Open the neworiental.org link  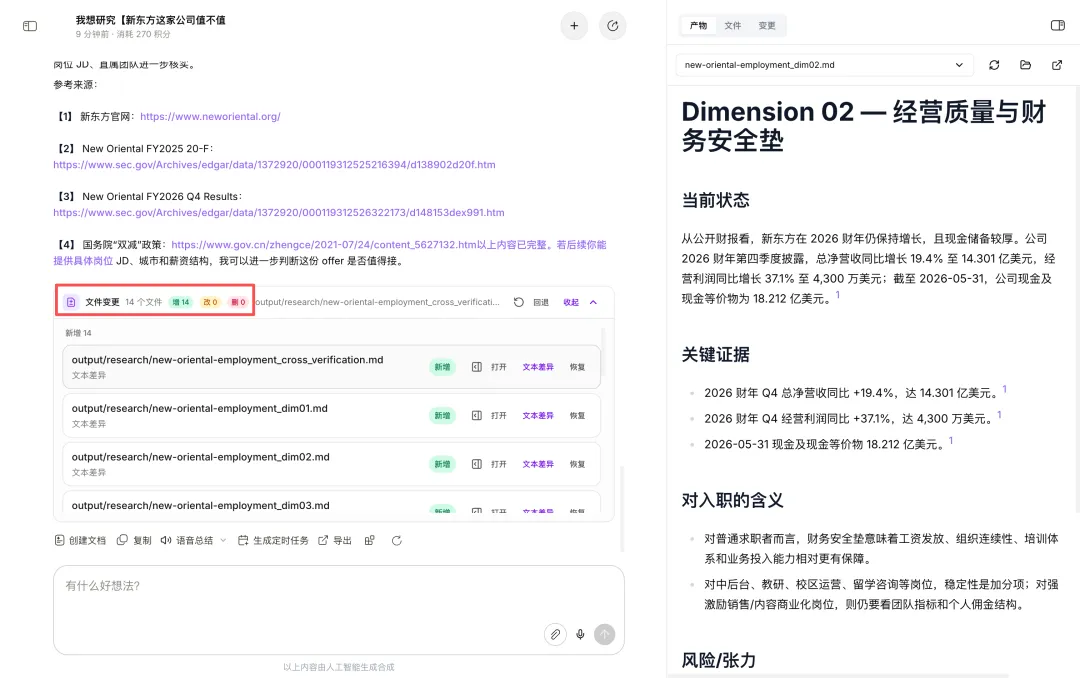(210, 116)
